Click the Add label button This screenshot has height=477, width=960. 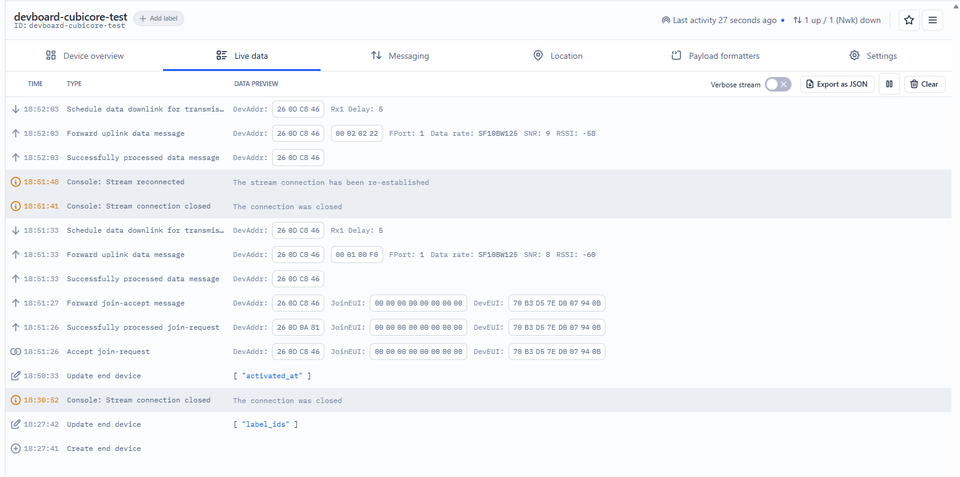click(159, 19)
